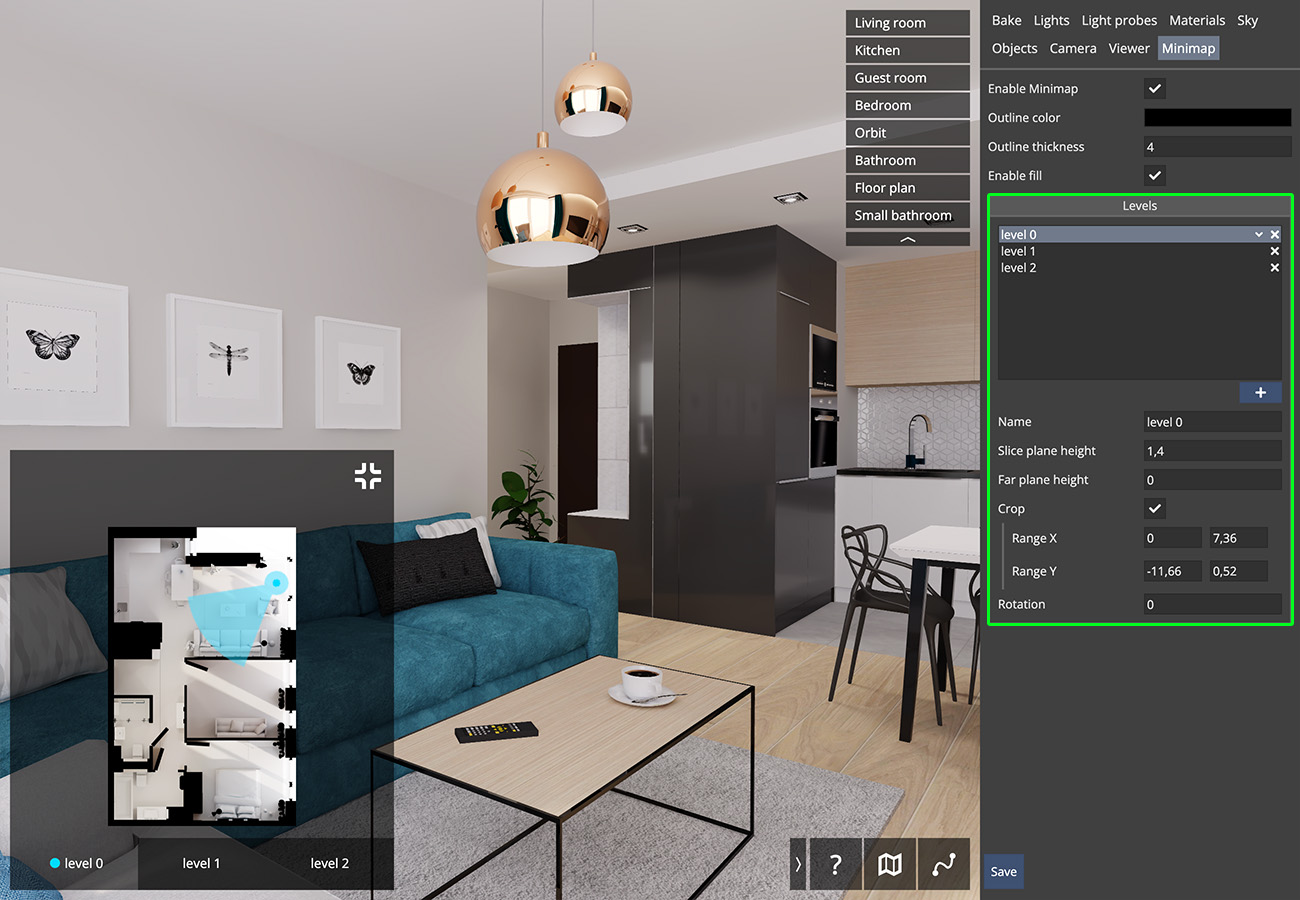Go to the Light probes tab
The width and height of the screenshot is (1300, 900).
pos(1119,20)
